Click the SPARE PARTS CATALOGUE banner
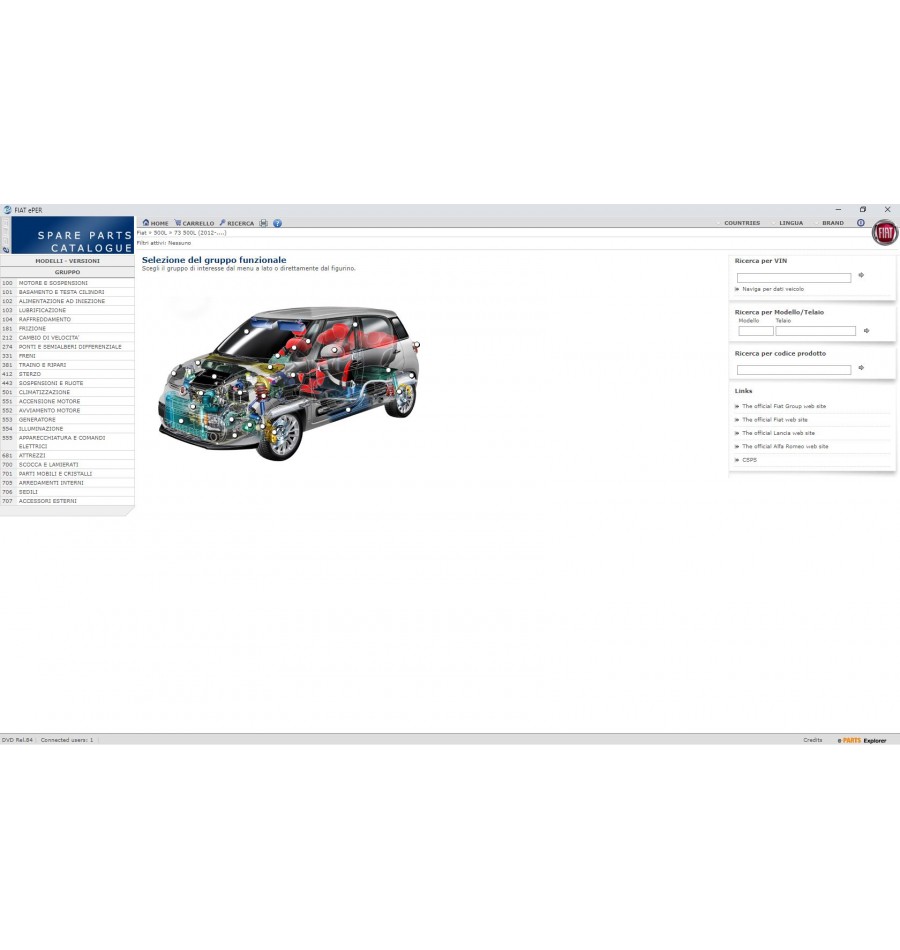 [73, 235]
